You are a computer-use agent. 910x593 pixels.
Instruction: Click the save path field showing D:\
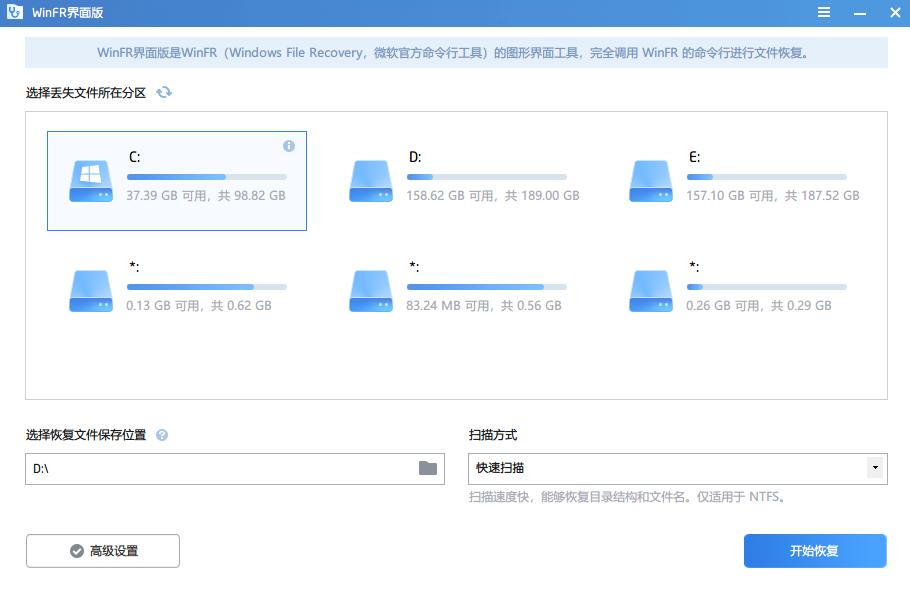[234, 469]
